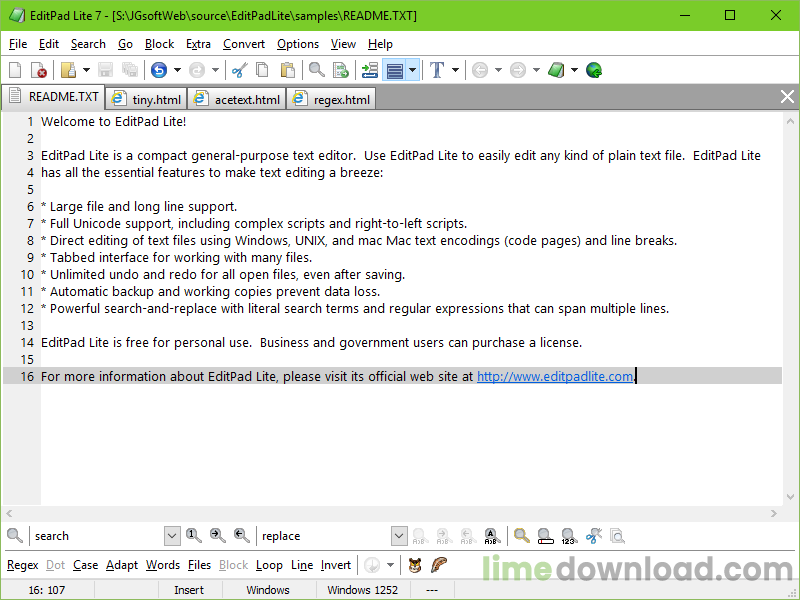
Task: Toggle the Adapt case search option
Action: [x=122, y=565]
